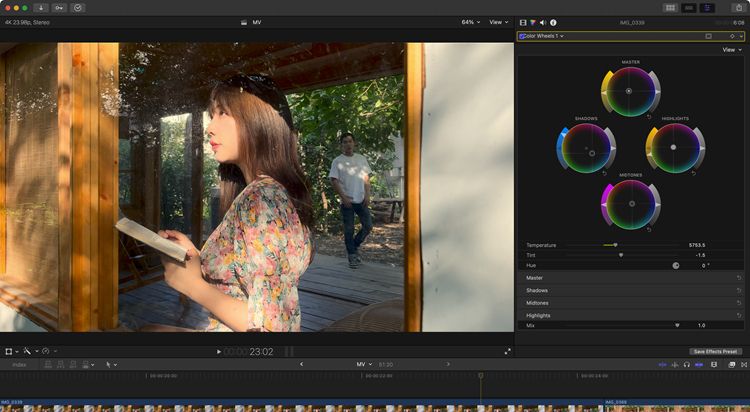Toggle the browser panel layout button
Viewport: 750px width, 412px height.
pyautogui.click(x=671, y=8)
